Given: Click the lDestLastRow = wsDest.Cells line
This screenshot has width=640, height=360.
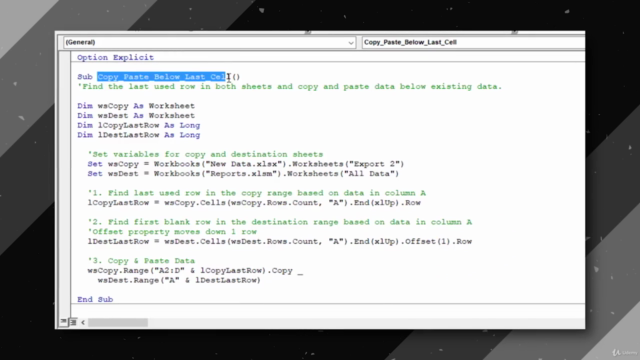Looking at the screenshot, I should click(x=280, y=242).
